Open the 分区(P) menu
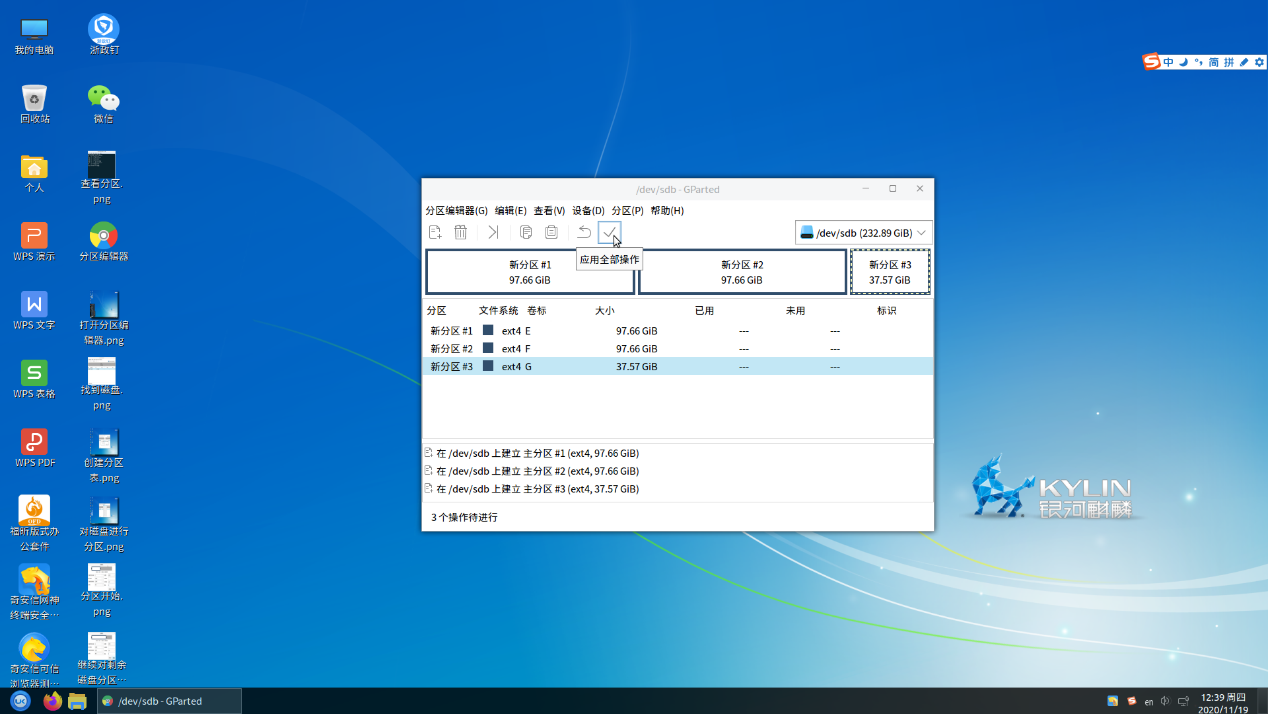 pos(627,211)
